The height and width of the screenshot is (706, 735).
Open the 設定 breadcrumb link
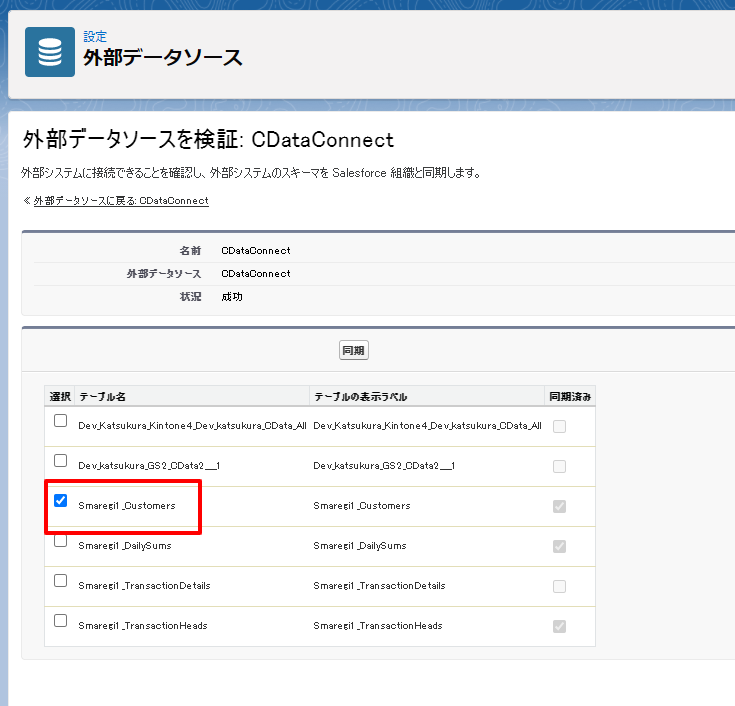pos(95,36)
